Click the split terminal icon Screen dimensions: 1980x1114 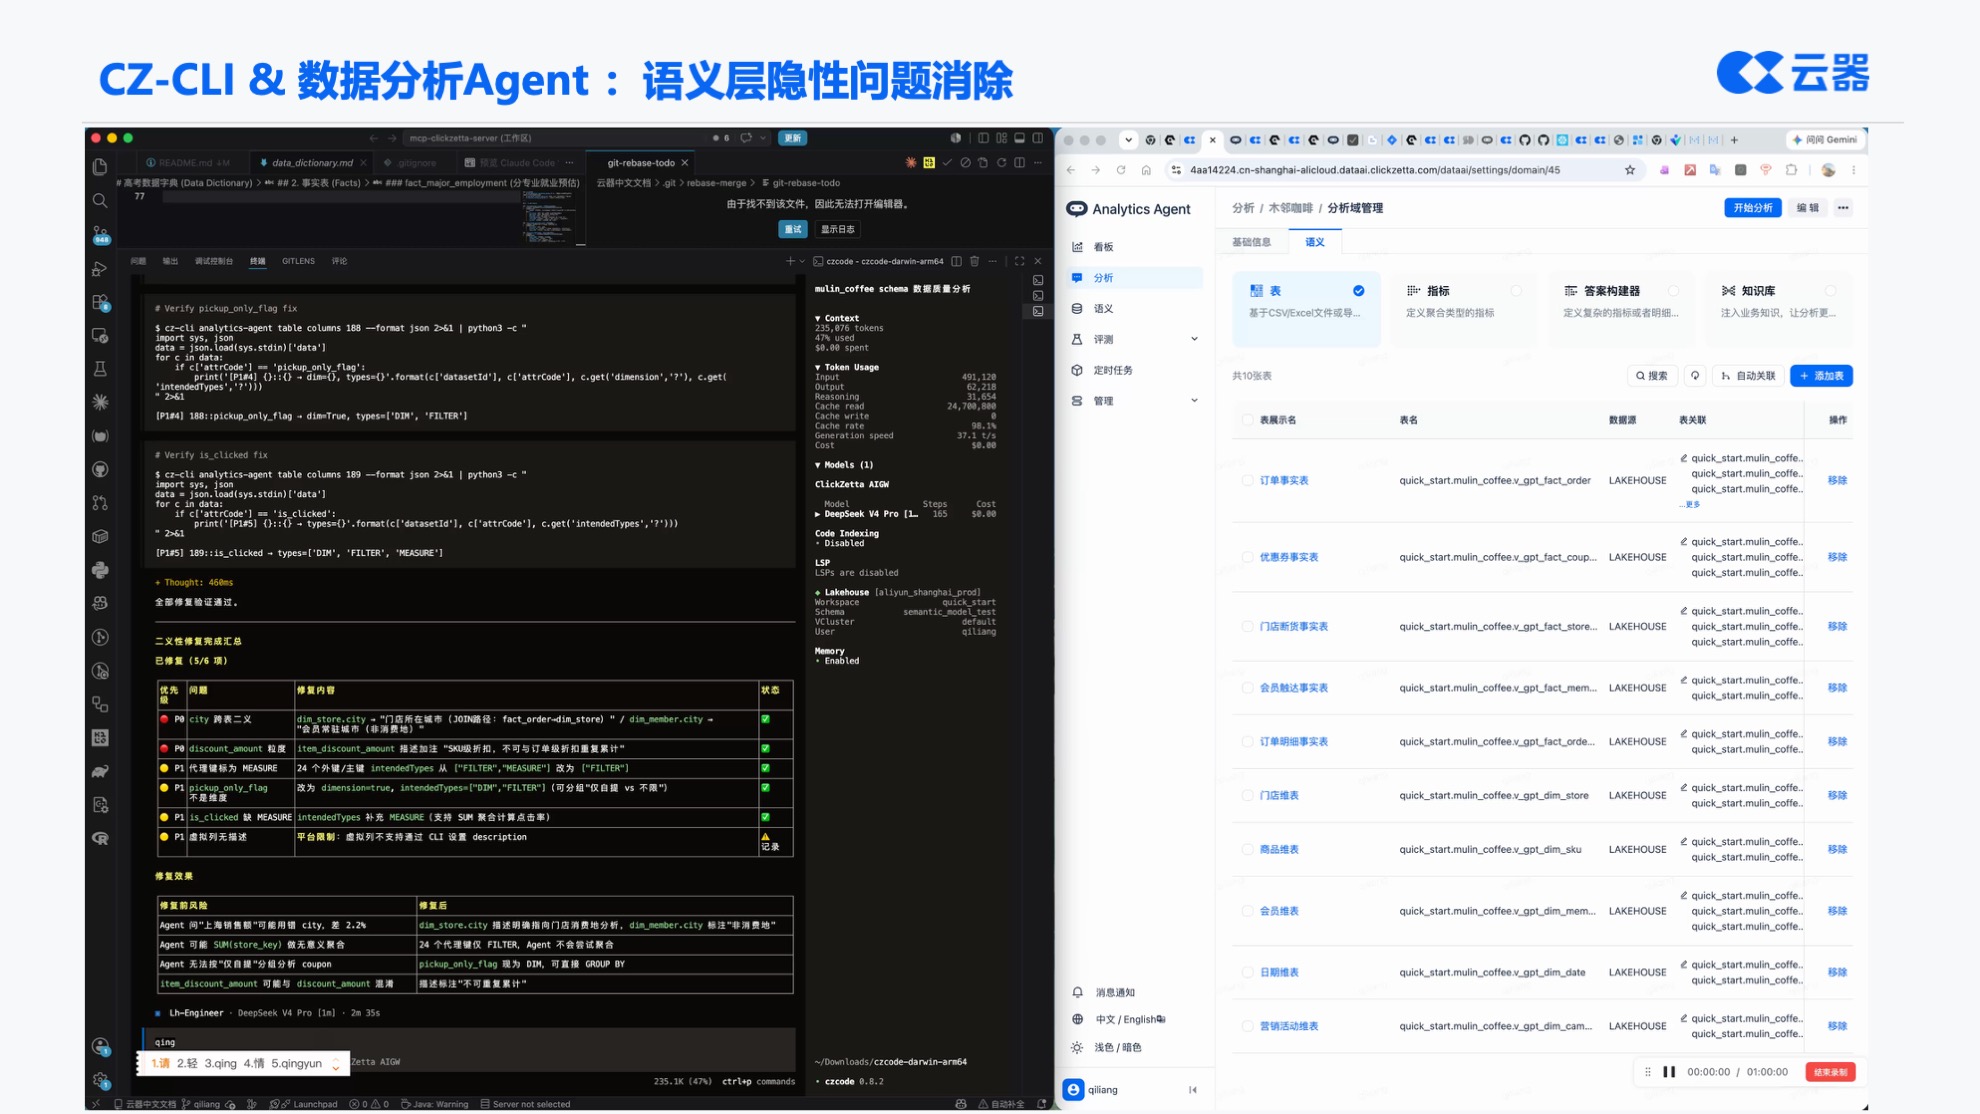956,261
